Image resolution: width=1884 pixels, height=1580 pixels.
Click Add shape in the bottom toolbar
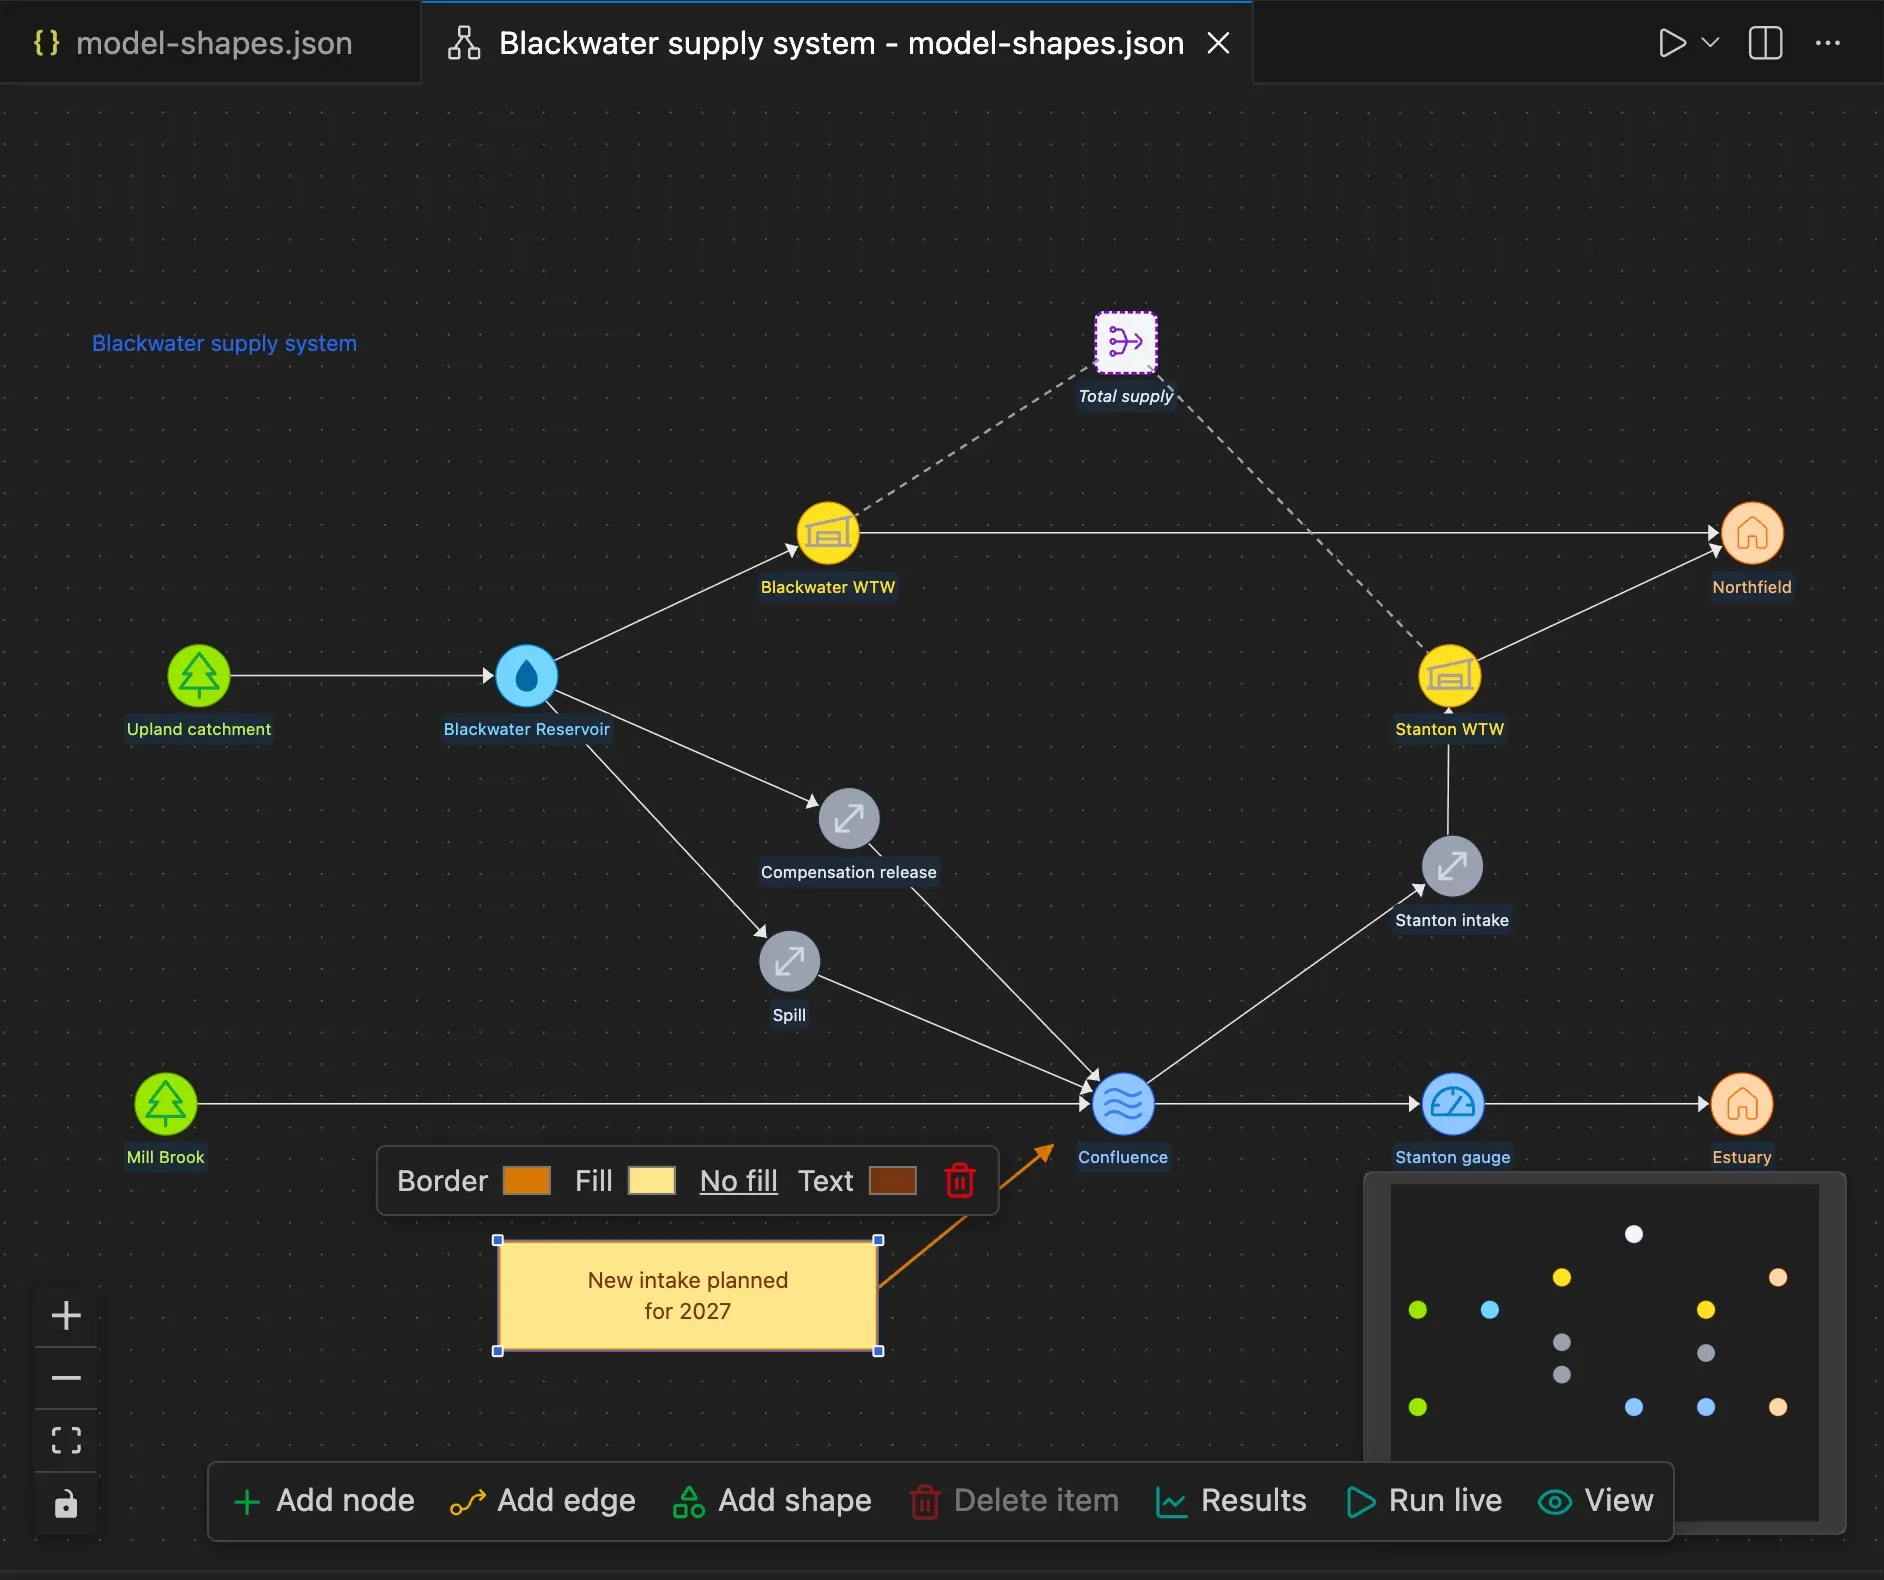772,1501
